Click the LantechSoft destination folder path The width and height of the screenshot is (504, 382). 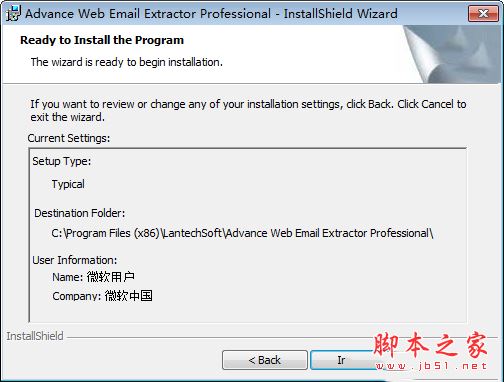click(242, 233)
